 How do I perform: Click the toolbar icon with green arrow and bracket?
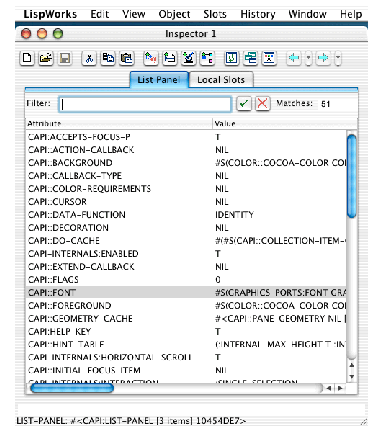pos(170,58)
